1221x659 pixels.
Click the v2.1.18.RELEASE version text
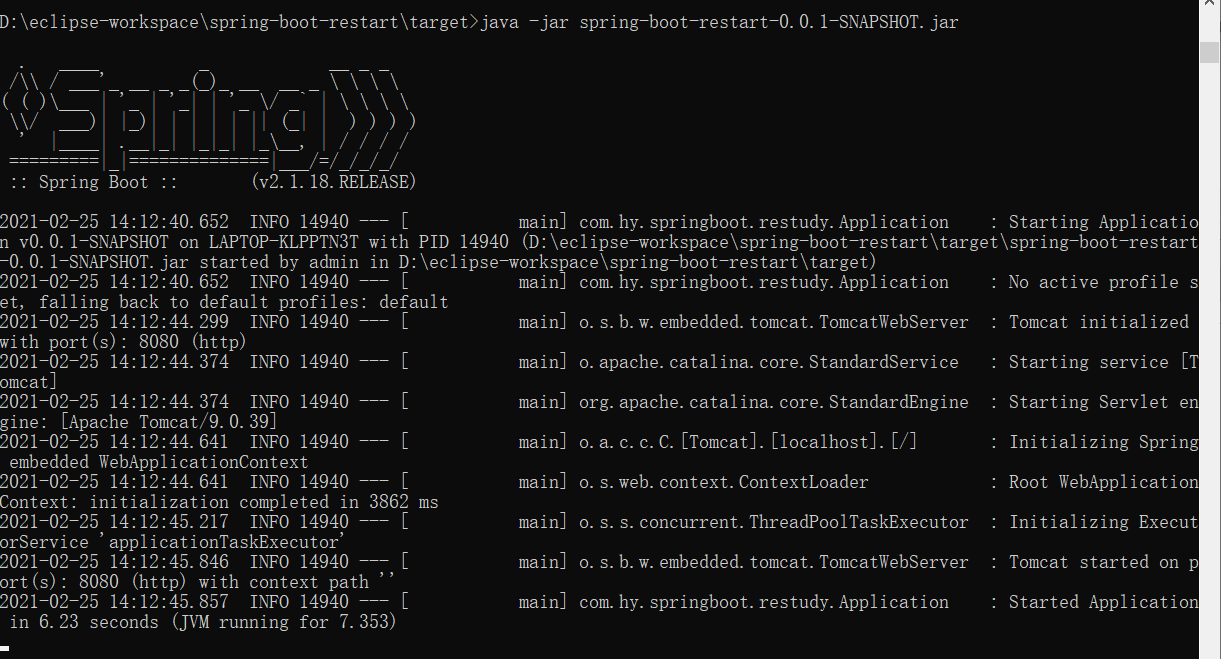(x=334, y=182)
